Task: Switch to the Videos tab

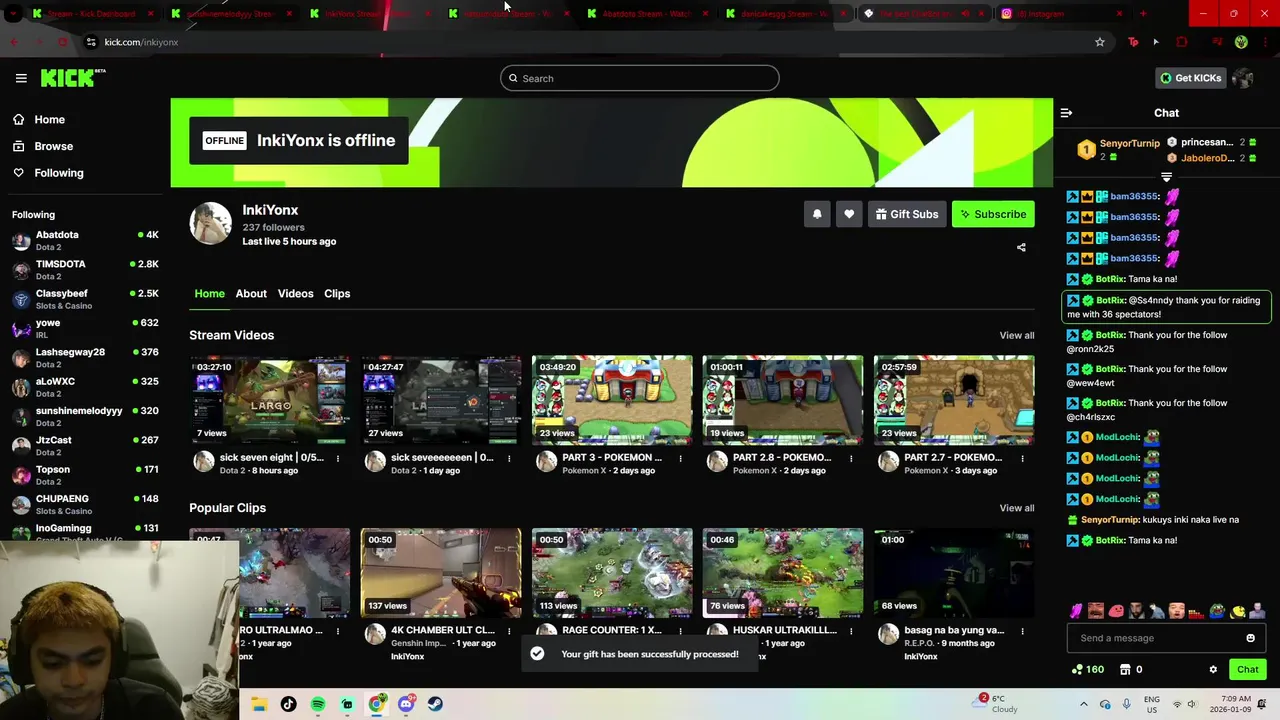Action: click(295, 293)
